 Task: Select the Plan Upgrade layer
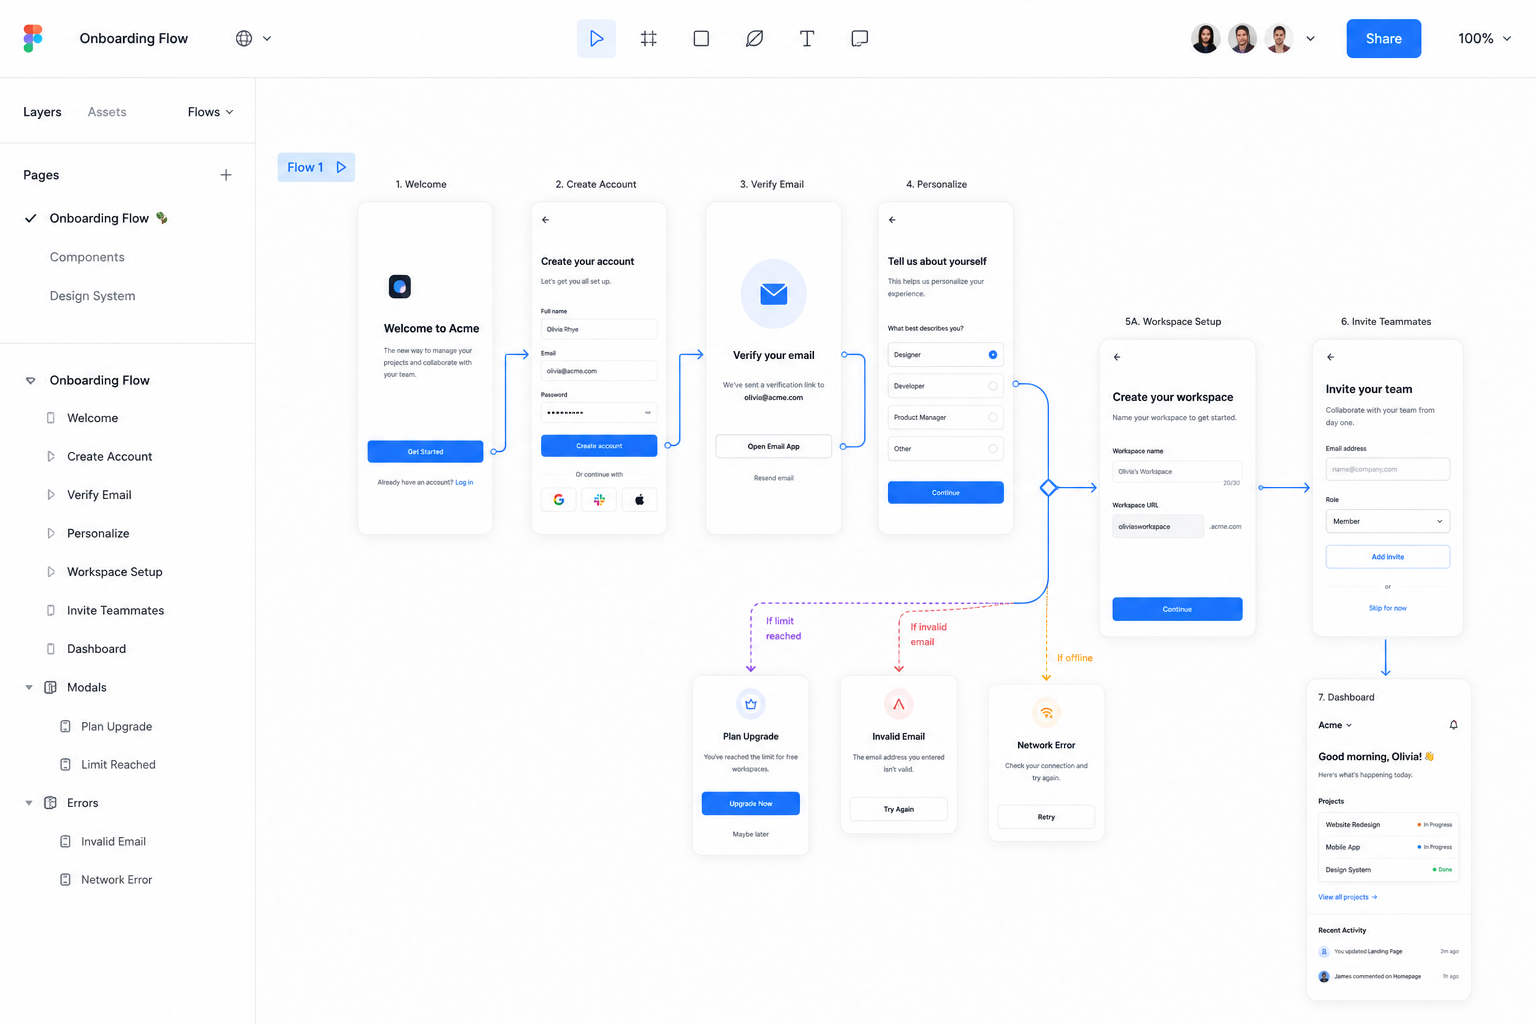click(116, 726)
